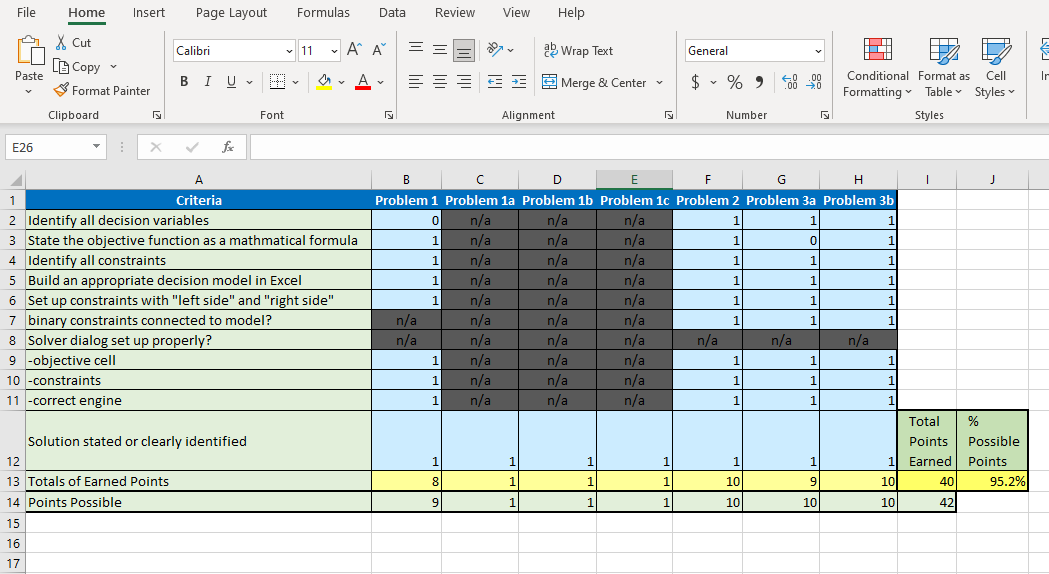
Task: Switch to the Page Layout tab
Action: (231, 13)
